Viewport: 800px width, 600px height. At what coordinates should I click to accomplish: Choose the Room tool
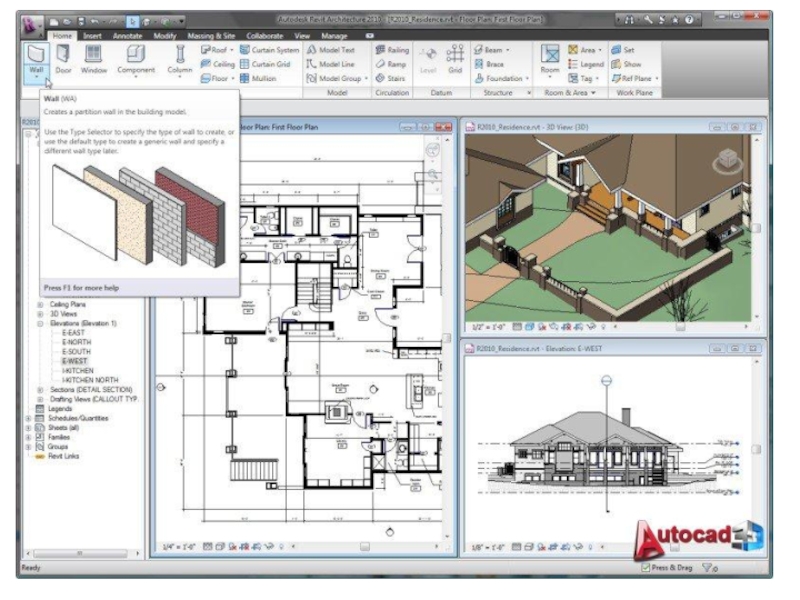[x=550, y=60]
